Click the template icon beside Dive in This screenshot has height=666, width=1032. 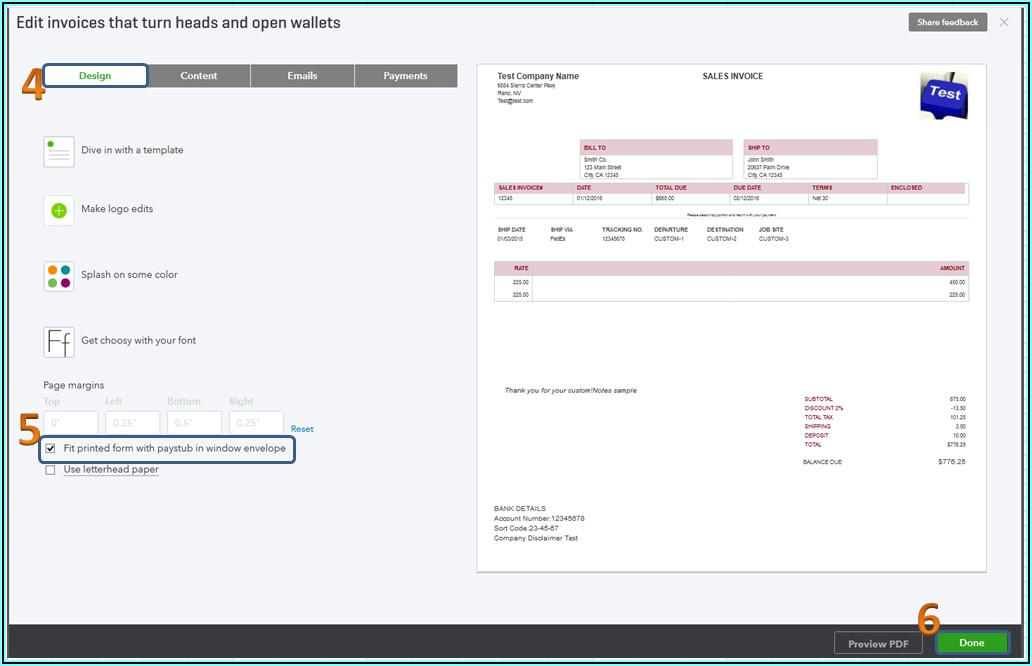tap(59, 151)
